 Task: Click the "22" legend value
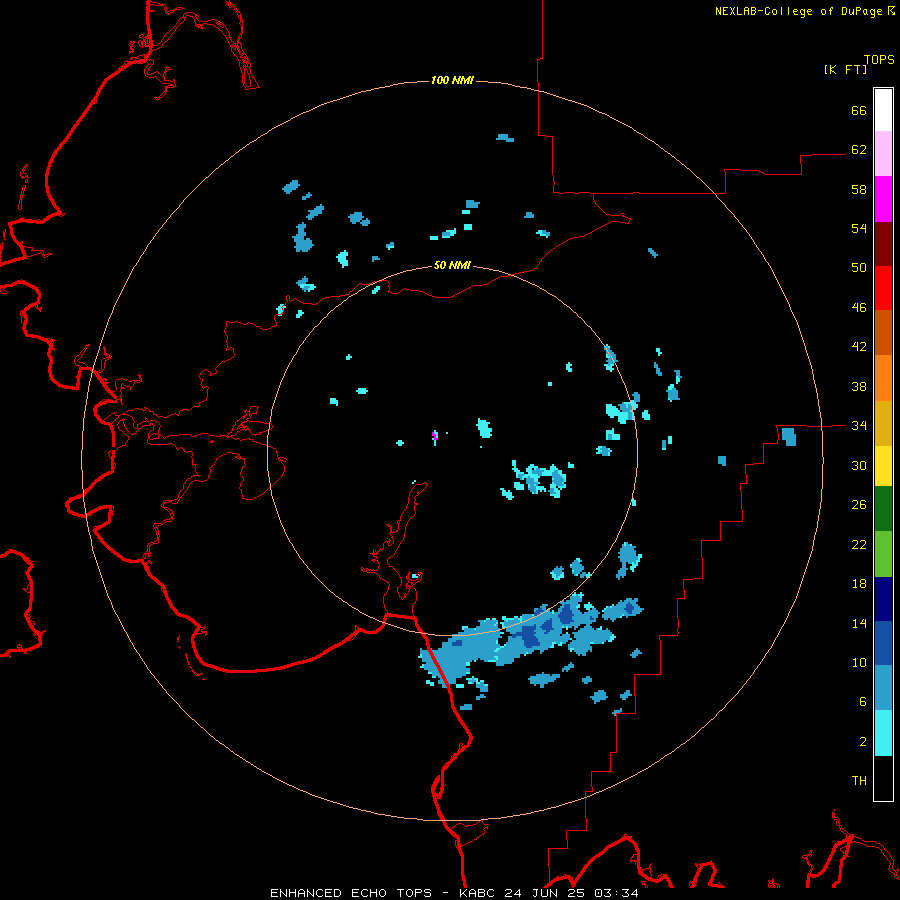[859, 544]
